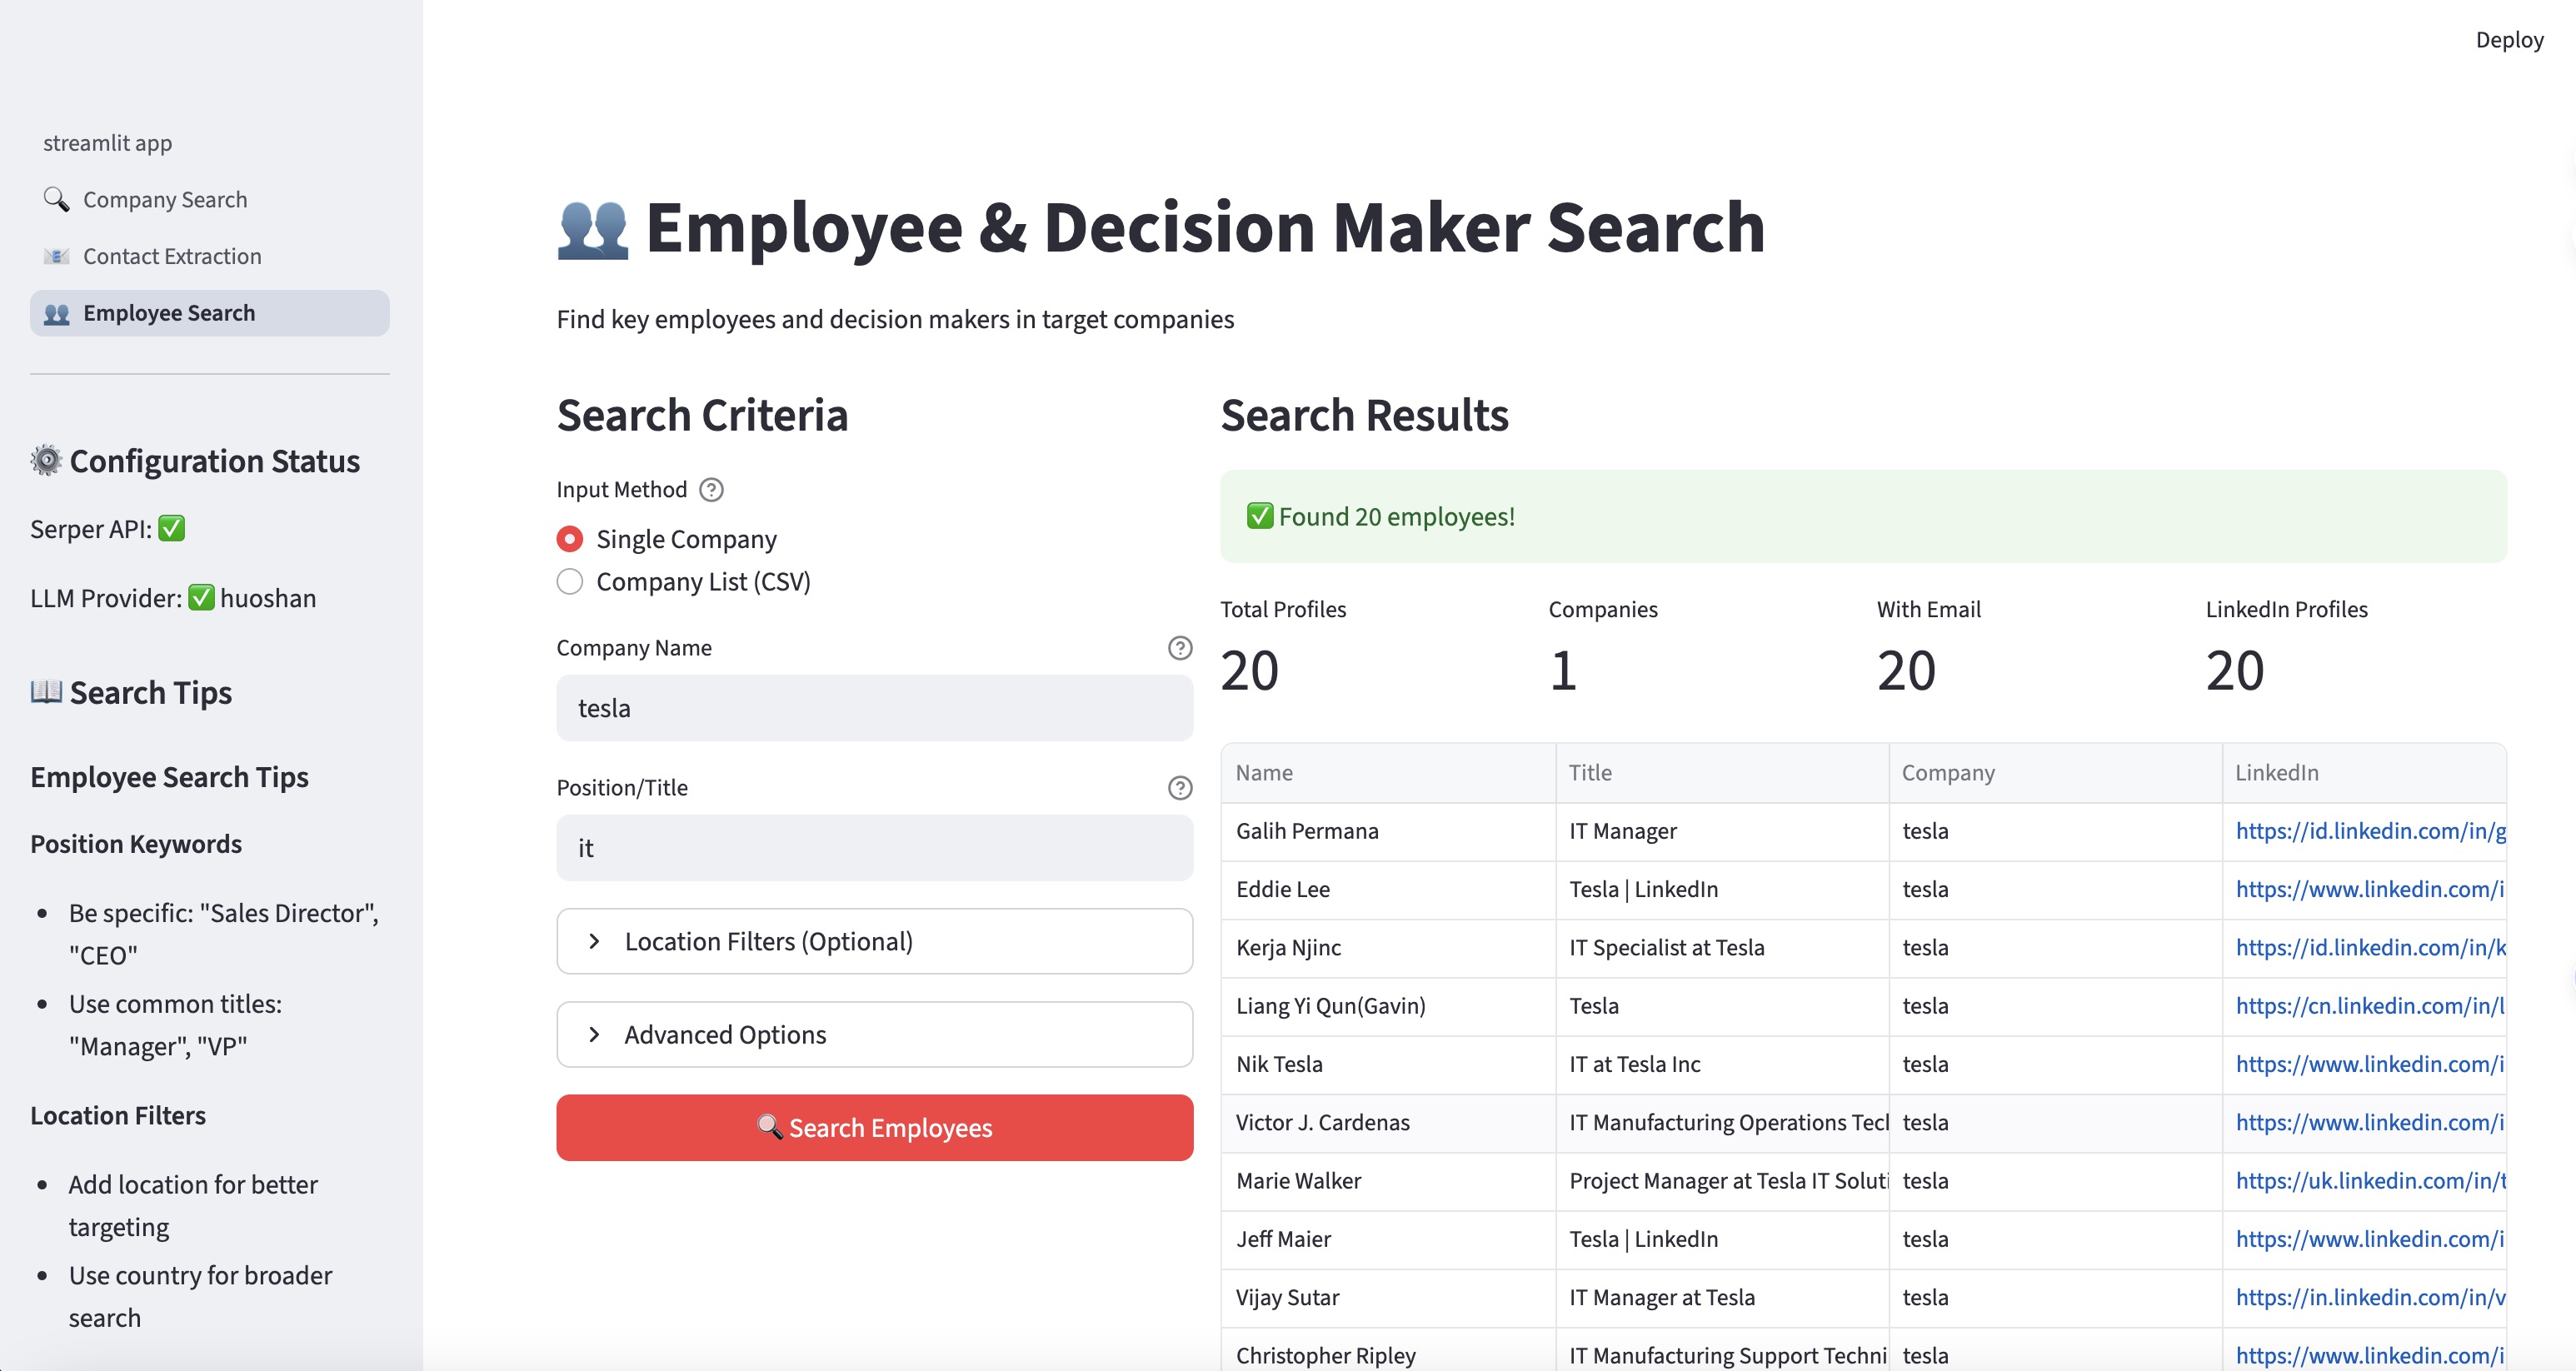Open Christopher Ripley's LinkedIn link

tap(2370, 1356)
